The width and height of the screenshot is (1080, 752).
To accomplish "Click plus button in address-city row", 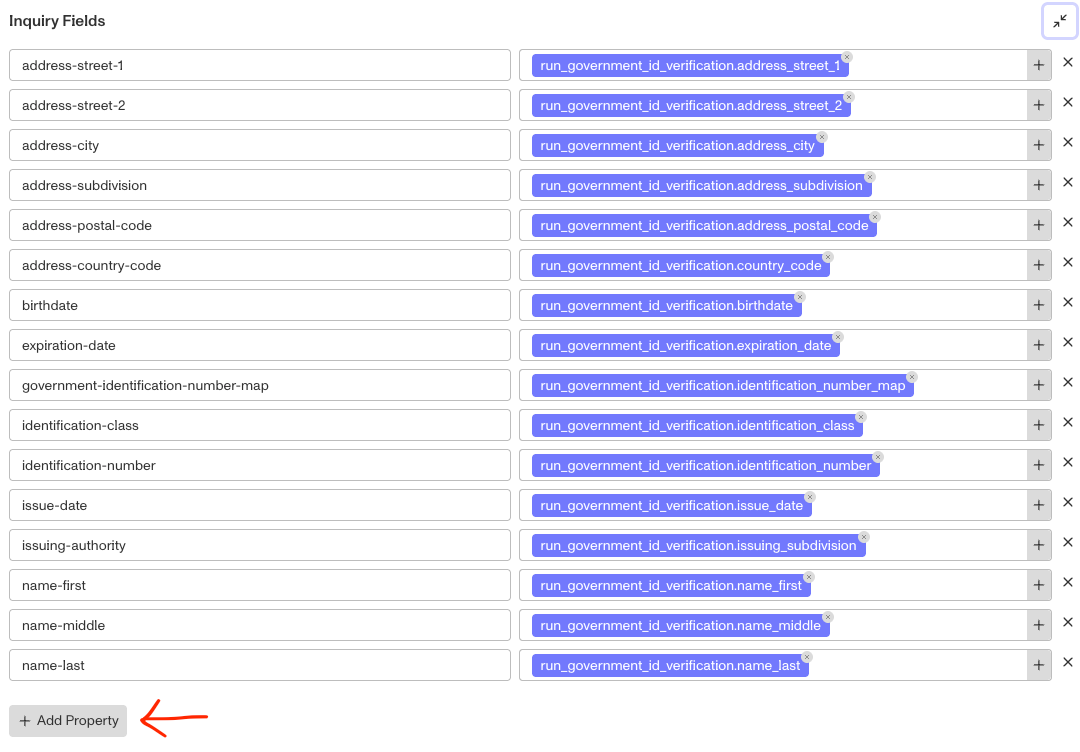I will pos(1039,145).
